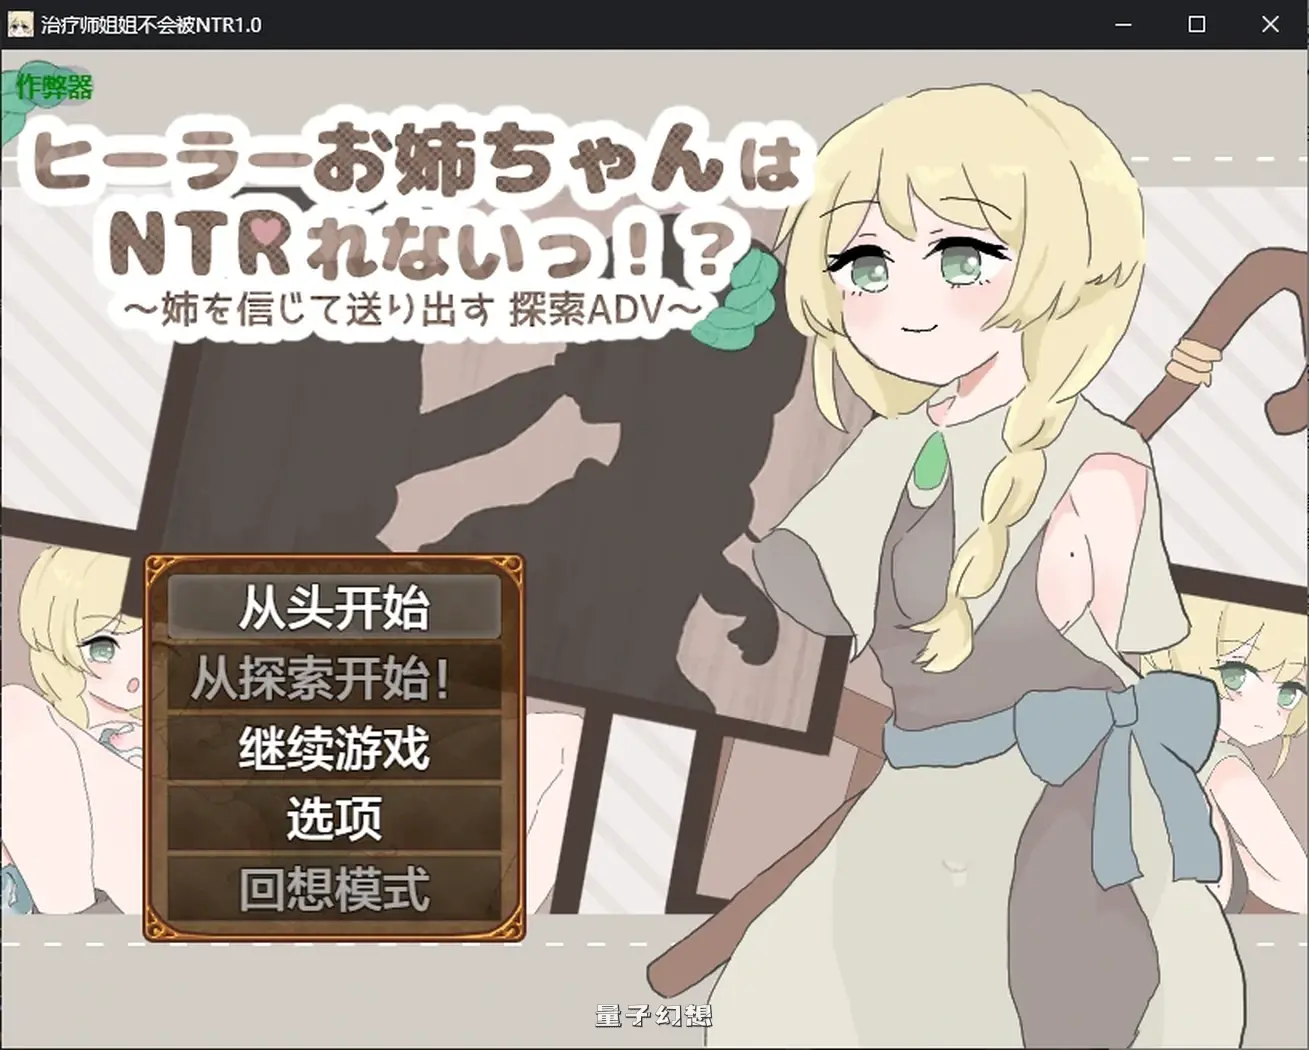Viewport: 1309px width, 1050px height.
Task: Open the 选项 options menu
Action: pyautogui.click(x=334, y=817)
